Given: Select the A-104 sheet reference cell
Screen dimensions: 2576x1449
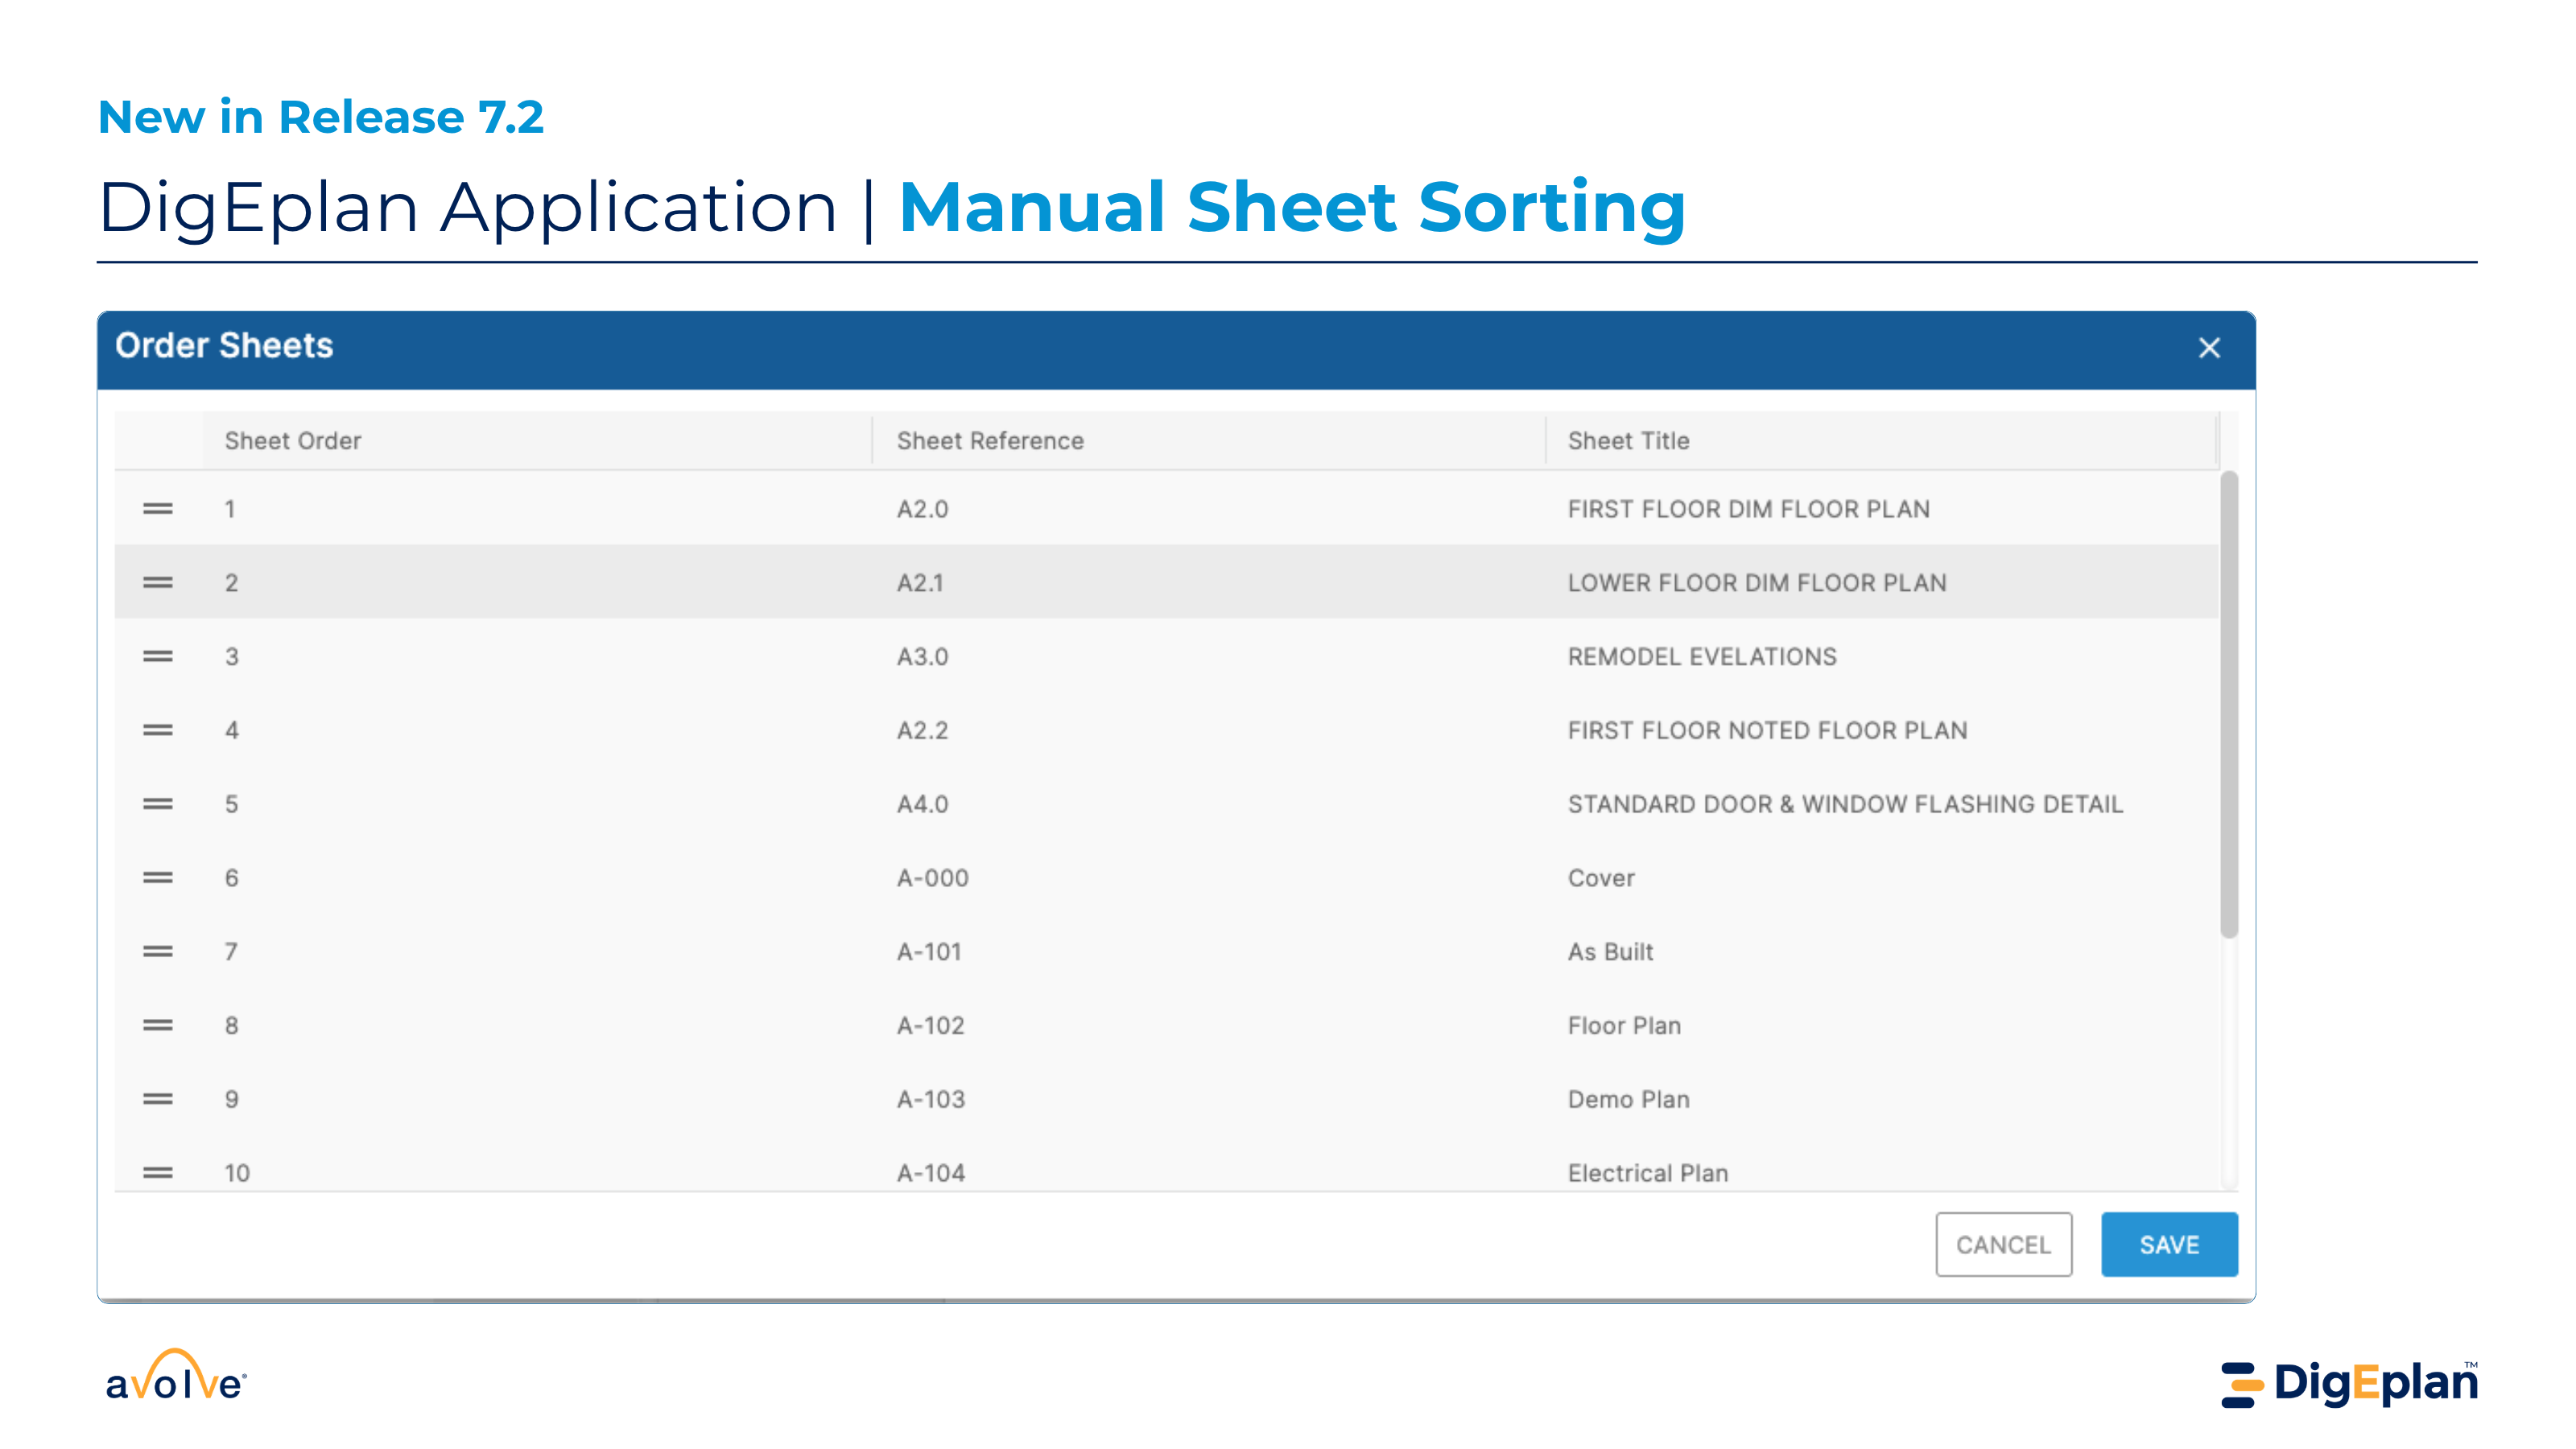Looking at the screenshot, I should pyautogui.click(x=930, y=1173).
